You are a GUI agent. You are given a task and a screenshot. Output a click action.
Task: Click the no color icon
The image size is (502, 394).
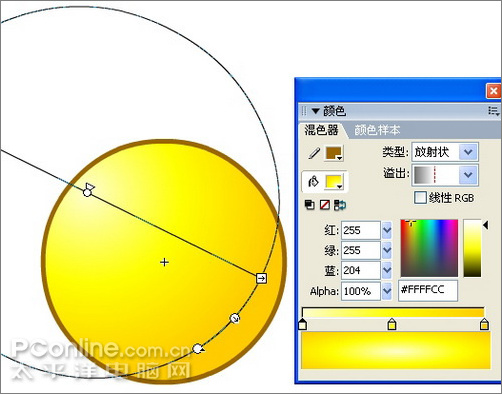click(x=324, y=205)
